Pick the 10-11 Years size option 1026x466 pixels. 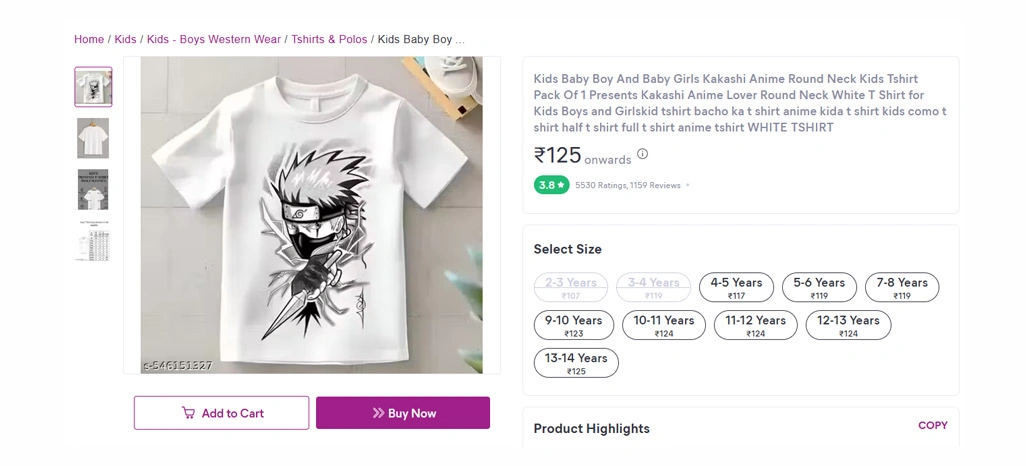663,325
